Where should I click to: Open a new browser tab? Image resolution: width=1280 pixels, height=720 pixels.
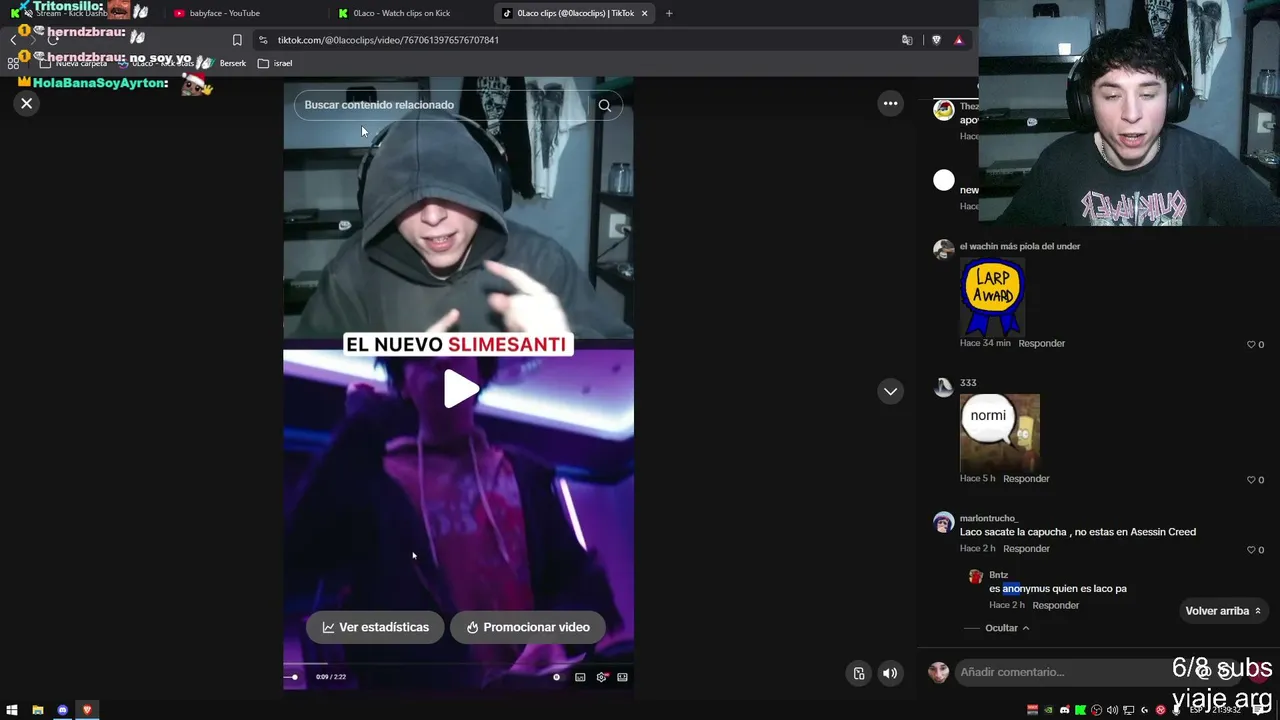pos(669,13)
